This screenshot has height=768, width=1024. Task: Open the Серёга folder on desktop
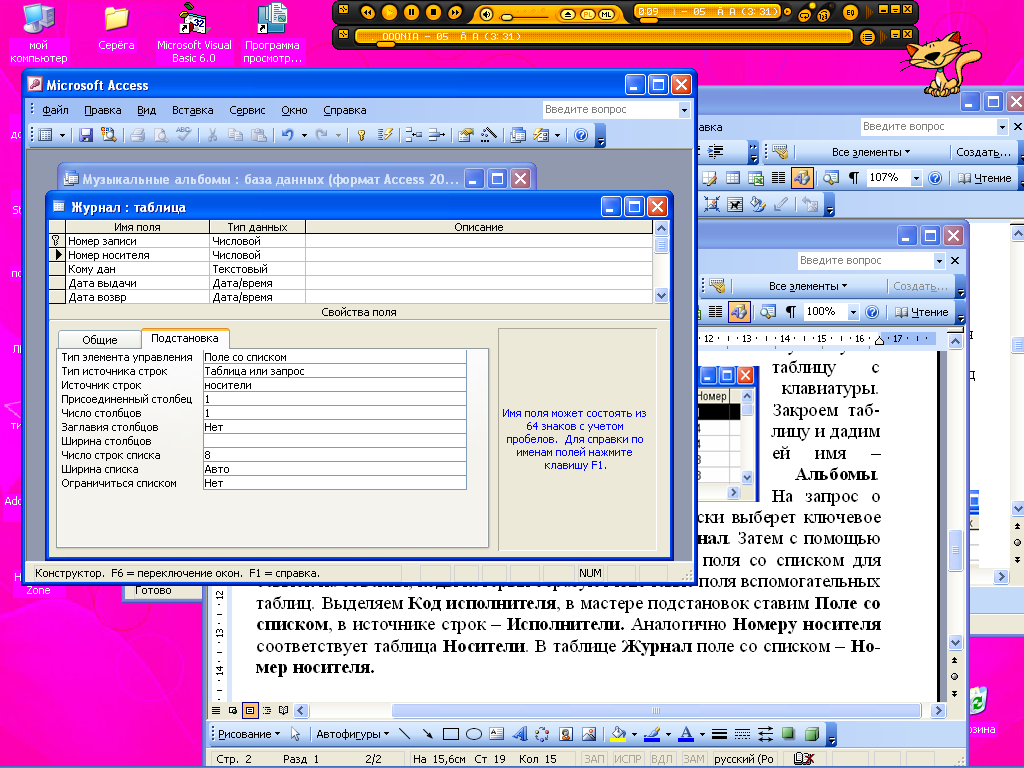click(116, 29)
